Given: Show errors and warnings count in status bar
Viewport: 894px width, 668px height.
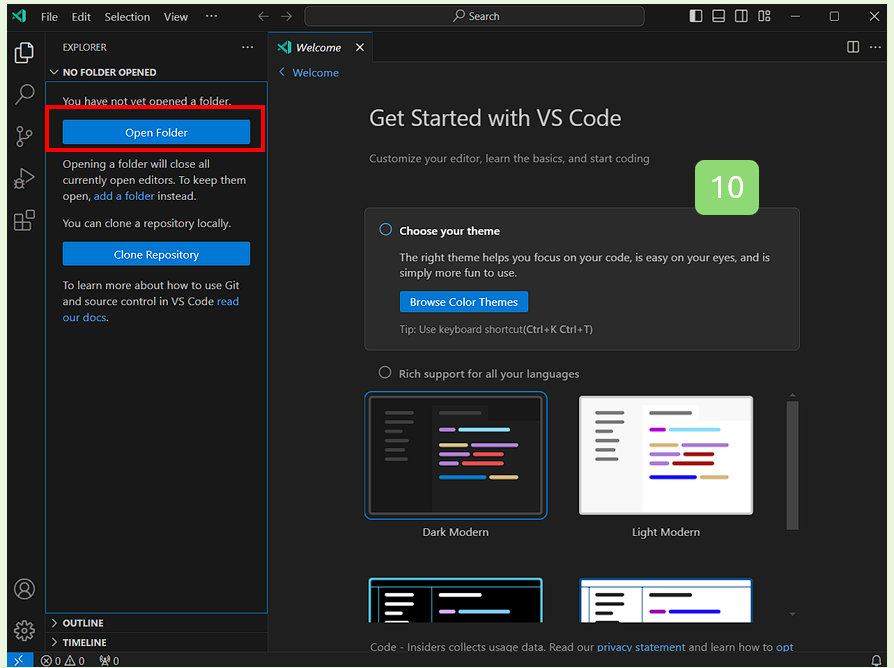Looking at the screenshot, I should point(63,661).
